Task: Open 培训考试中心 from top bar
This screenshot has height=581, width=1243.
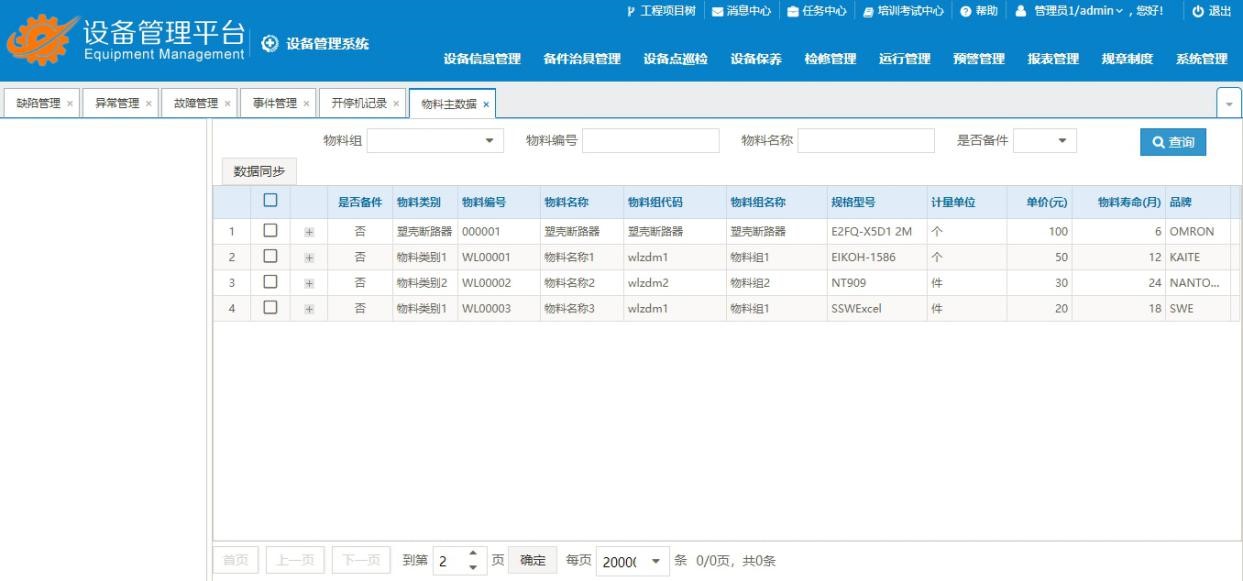Action: 870,11
